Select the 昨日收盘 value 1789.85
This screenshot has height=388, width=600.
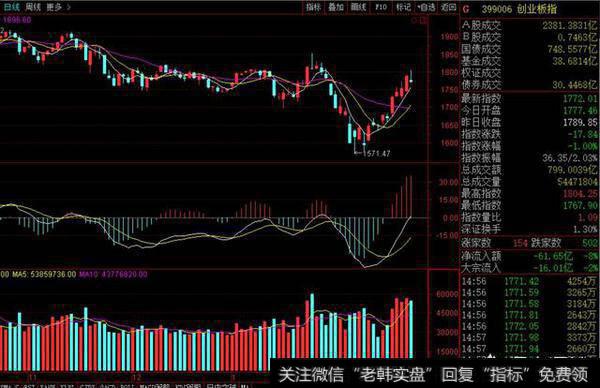[x=580, y=122]
